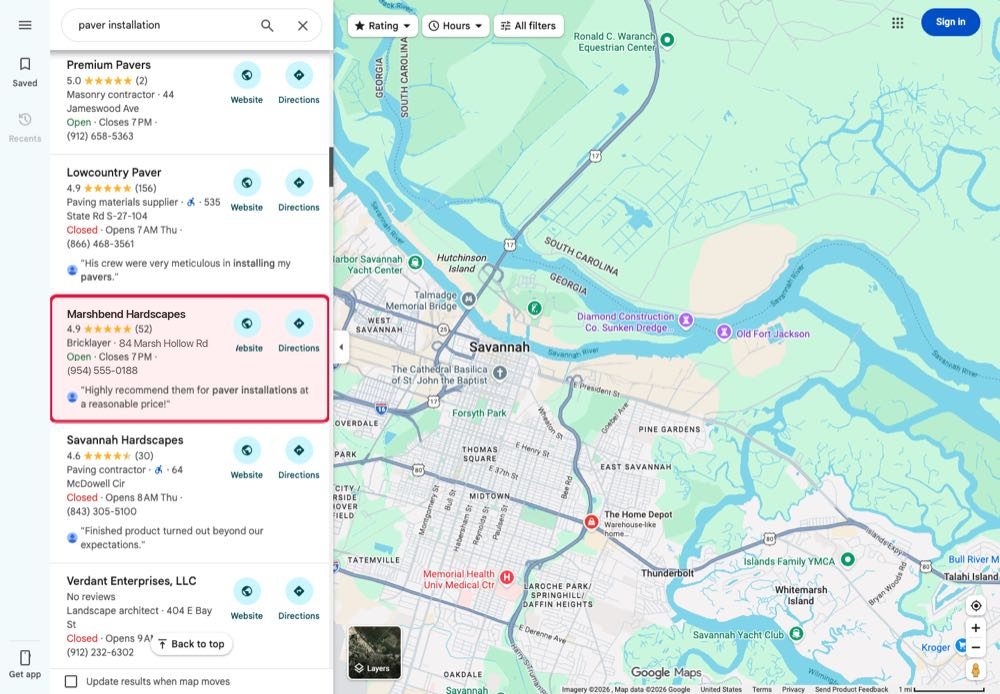Click Cathedral Basilica of St. John pin
Screen dimensions: 1000x694
pyautogui.click(x=500, y=373)
